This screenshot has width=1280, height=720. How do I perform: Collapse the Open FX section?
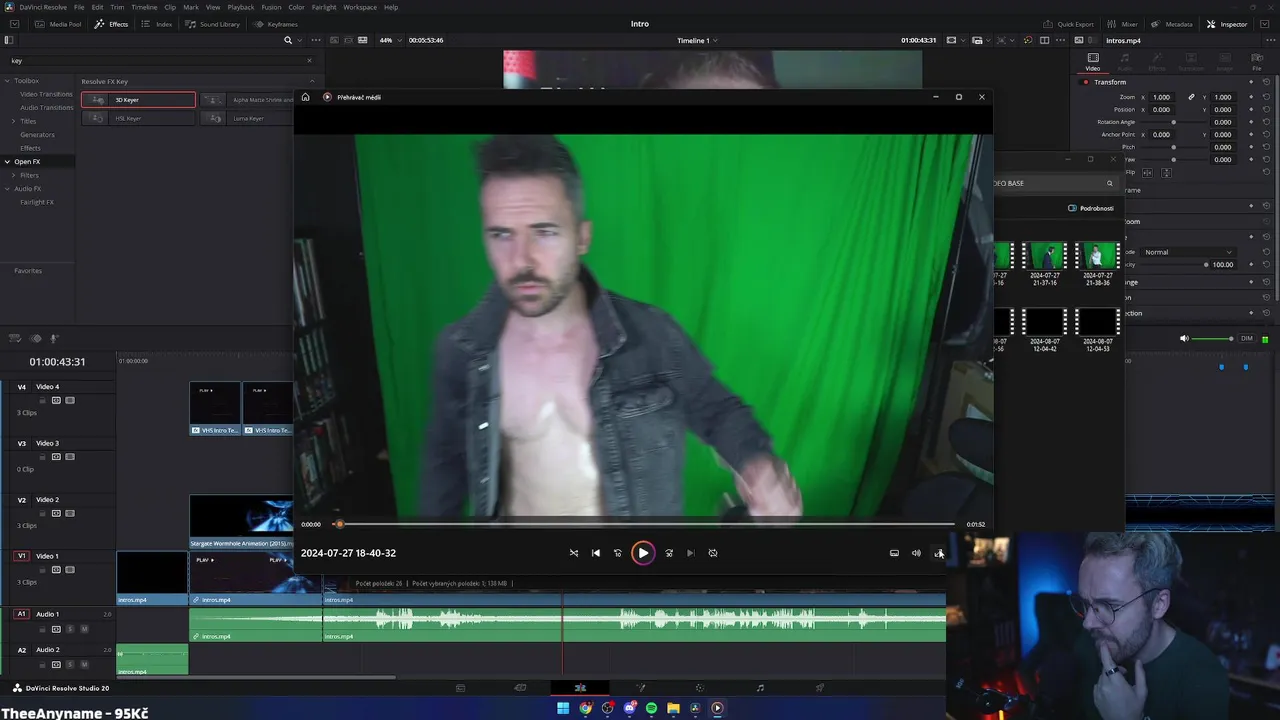pyautogui.click(x=7, y=162)
